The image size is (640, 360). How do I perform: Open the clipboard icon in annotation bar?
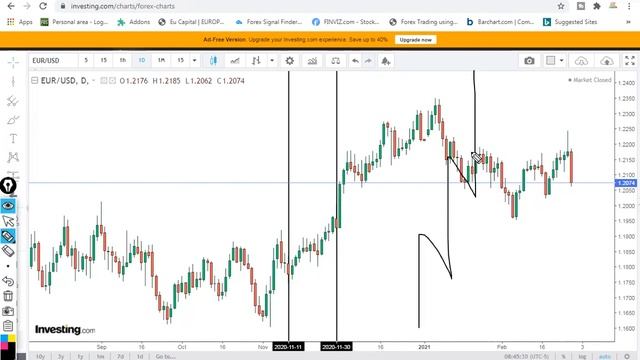8,326
